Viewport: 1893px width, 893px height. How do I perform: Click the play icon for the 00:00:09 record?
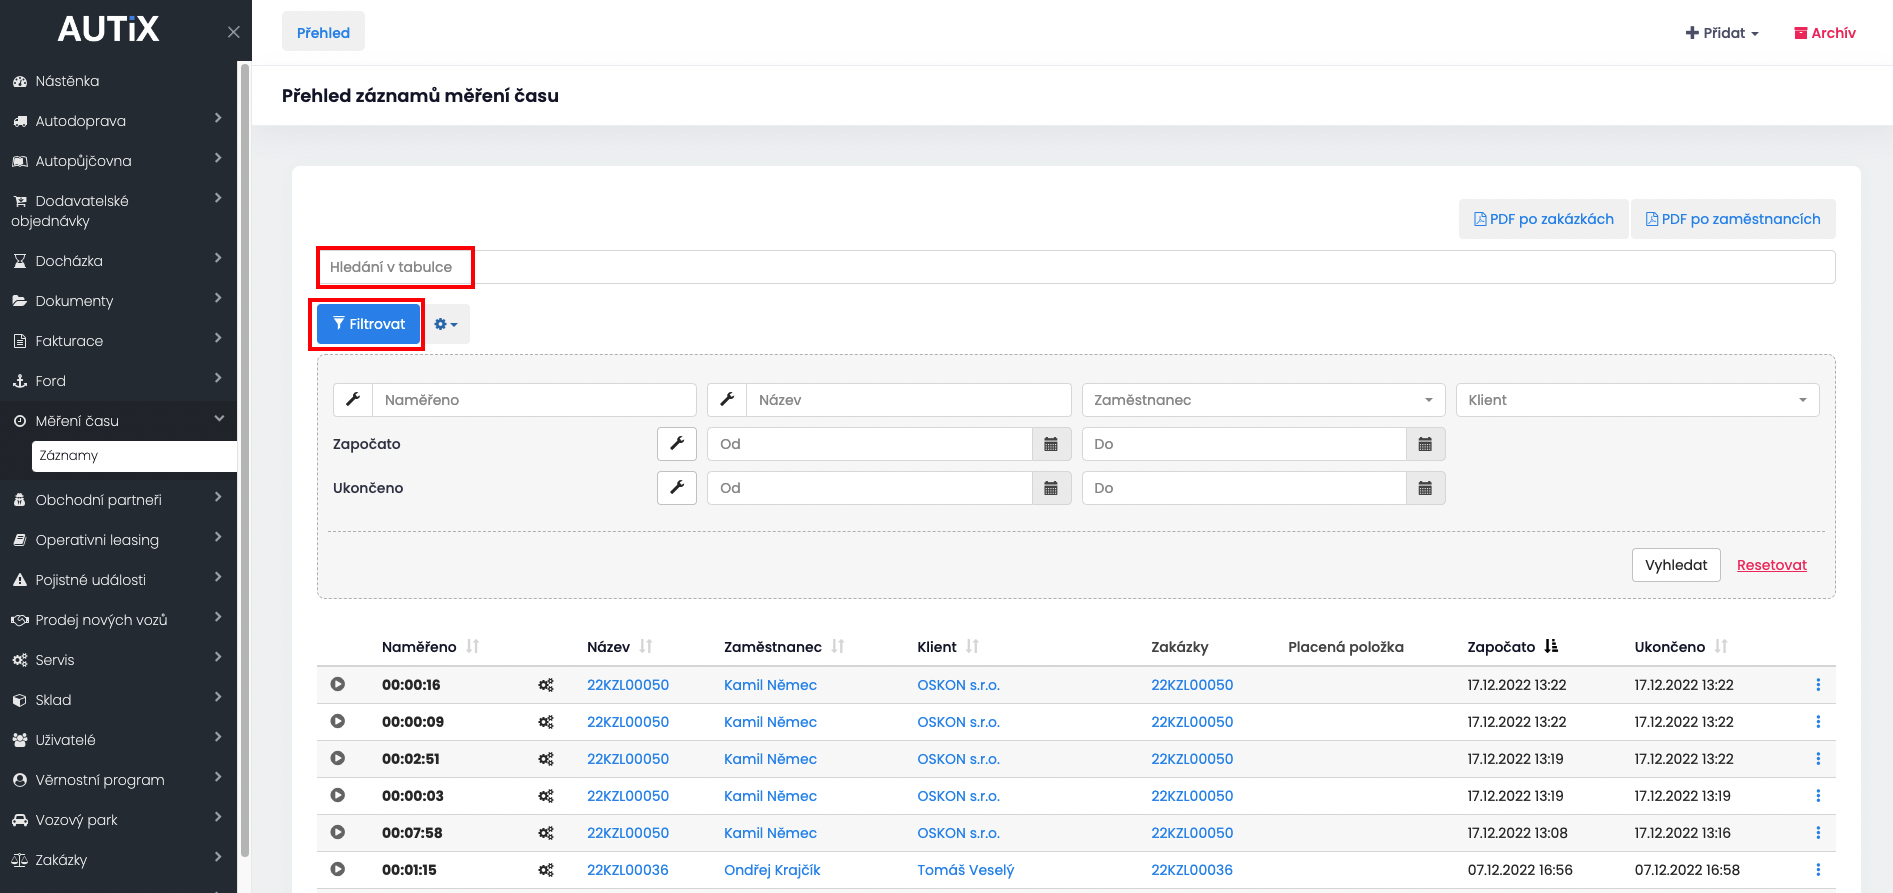338,722
